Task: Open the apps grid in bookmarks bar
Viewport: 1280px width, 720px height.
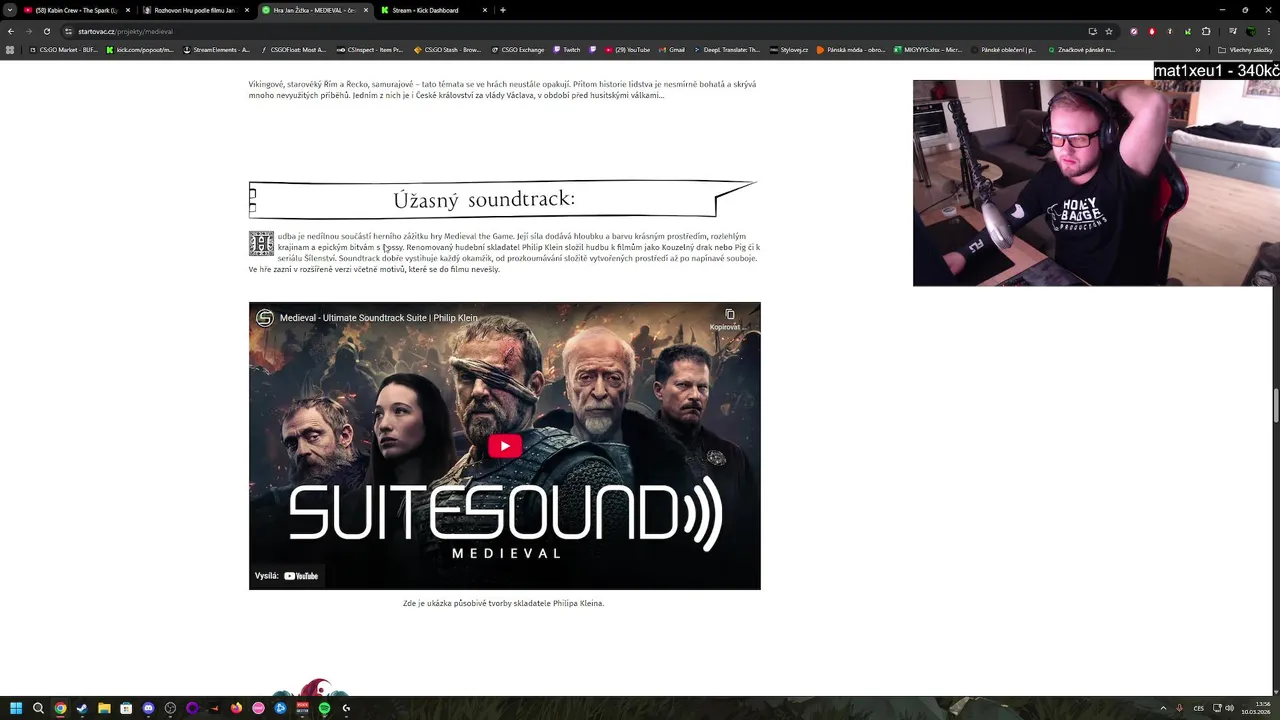Action: click(10, 49)
